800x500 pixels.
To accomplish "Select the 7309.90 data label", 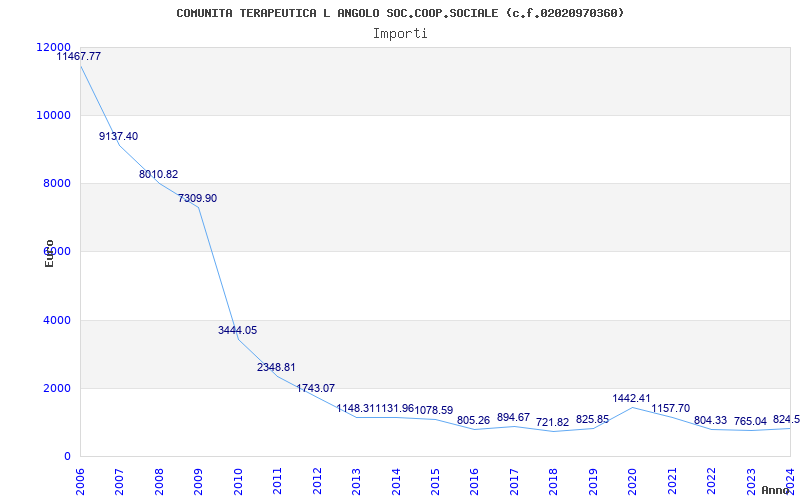I will 197,198.
